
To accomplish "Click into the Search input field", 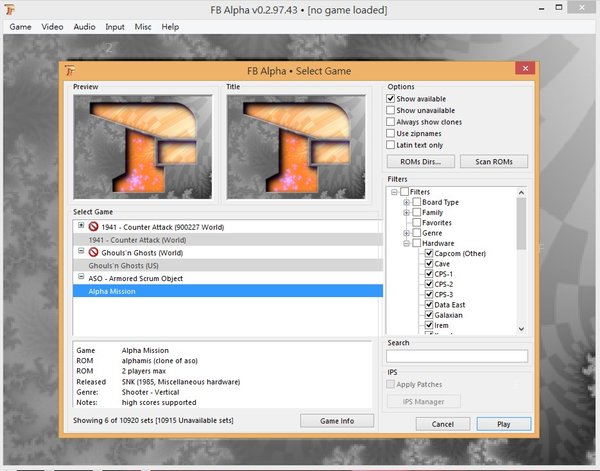I will 457,356.
